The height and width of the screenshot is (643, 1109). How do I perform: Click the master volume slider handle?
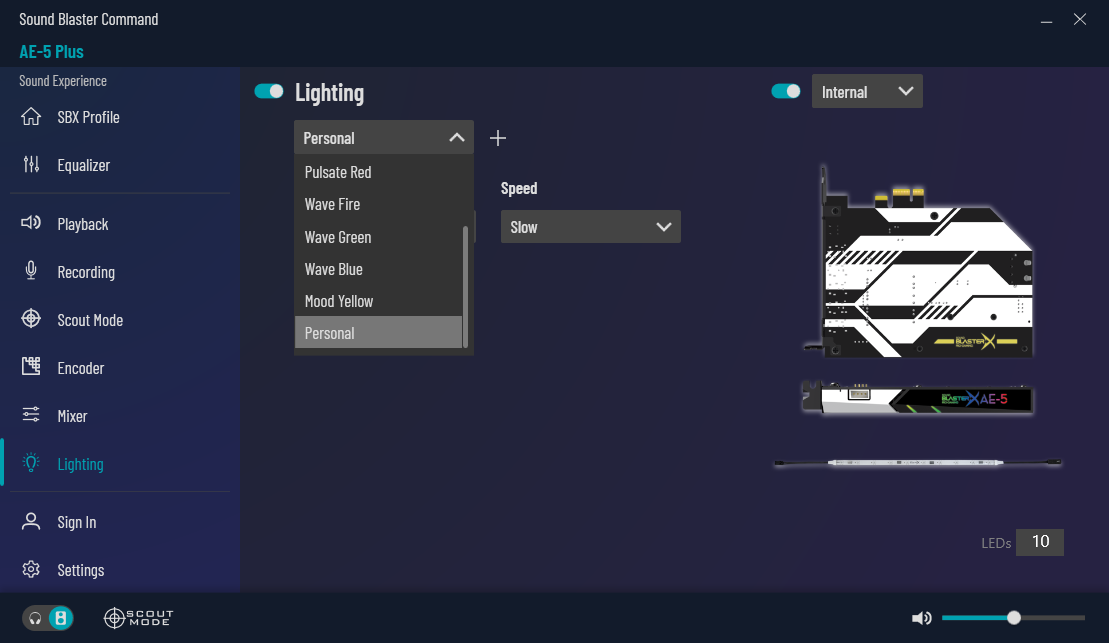coord(1014,618)
